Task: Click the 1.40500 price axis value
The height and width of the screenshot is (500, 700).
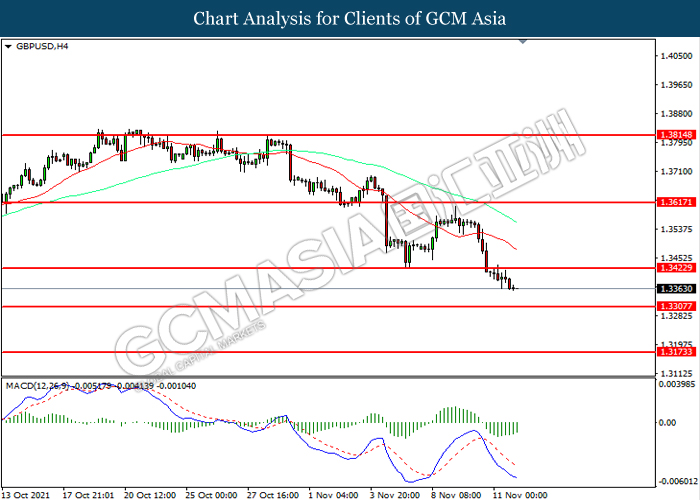Action: (x=676, y=56)
